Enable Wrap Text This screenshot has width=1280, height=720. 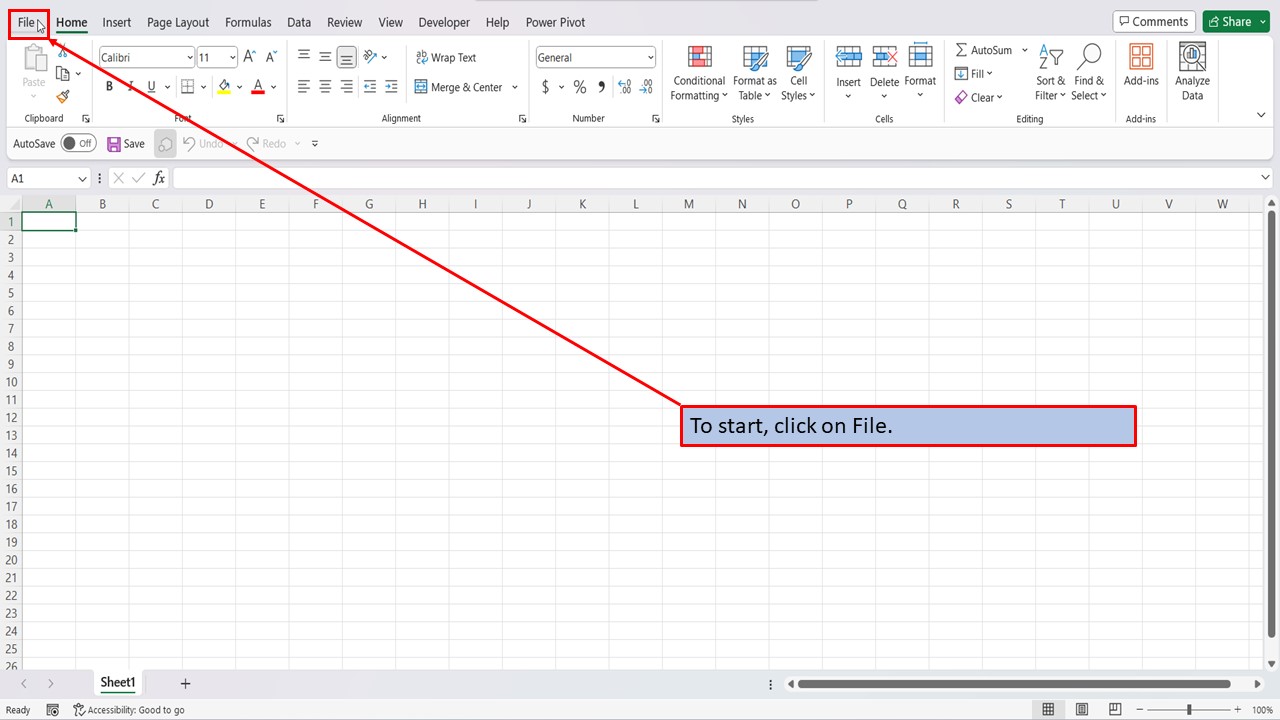447,57
